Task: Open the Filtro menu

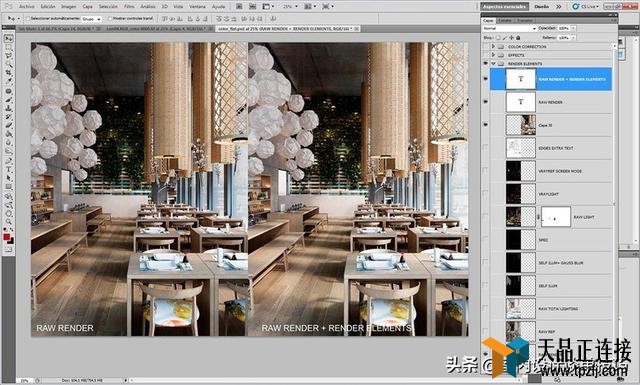Action: (129, 7)
